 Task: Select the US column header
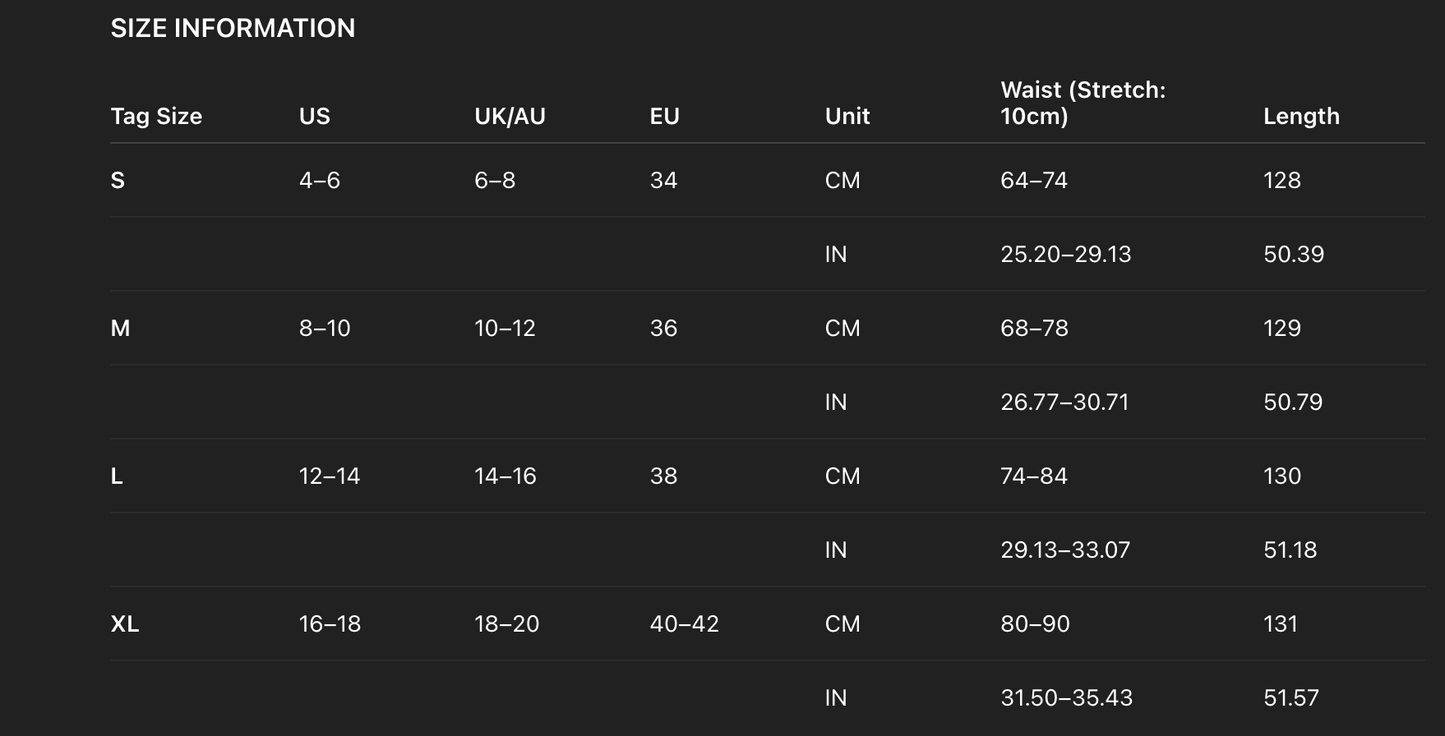(314, 116)
